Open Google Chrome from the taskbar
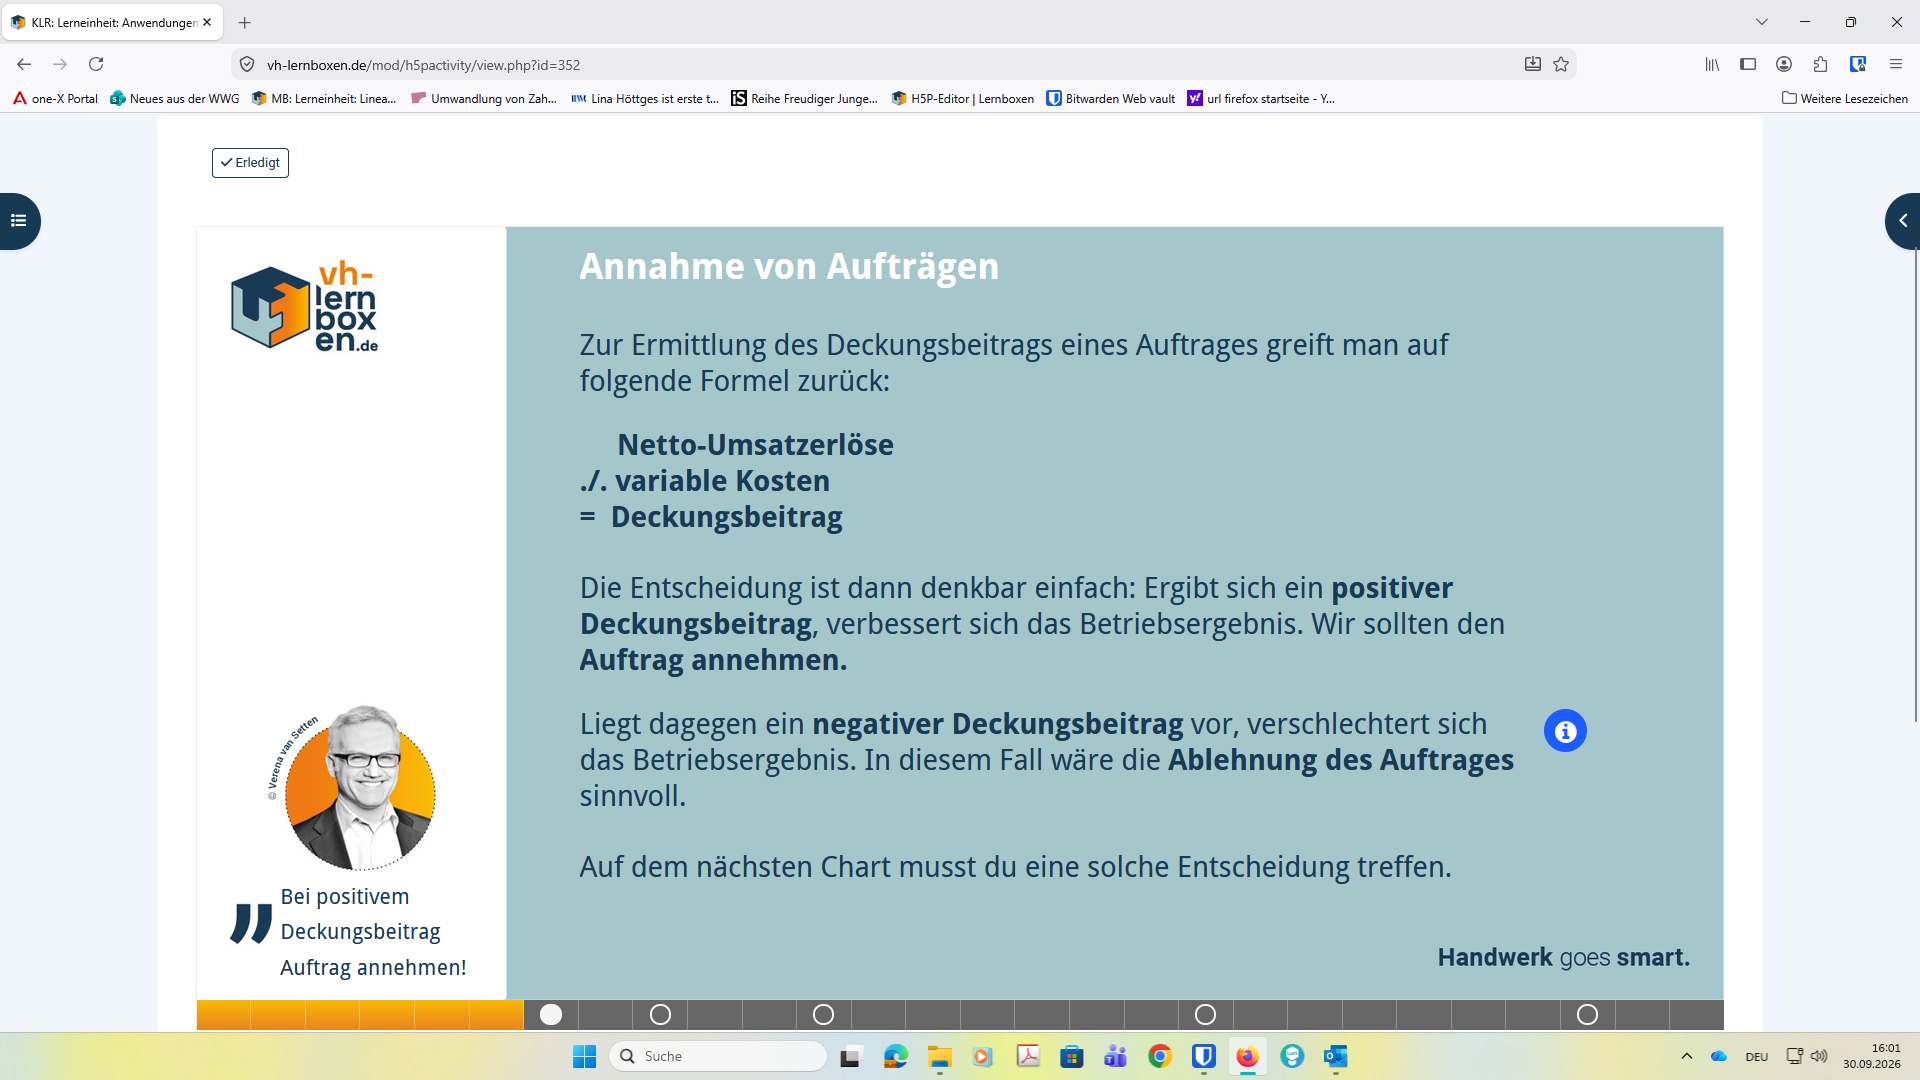 point(1159,1056)
